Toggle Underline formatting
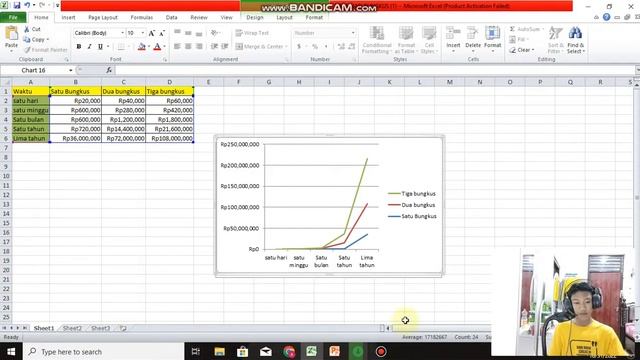The height and width of the screenshot is (360, 640). (100, 47)
